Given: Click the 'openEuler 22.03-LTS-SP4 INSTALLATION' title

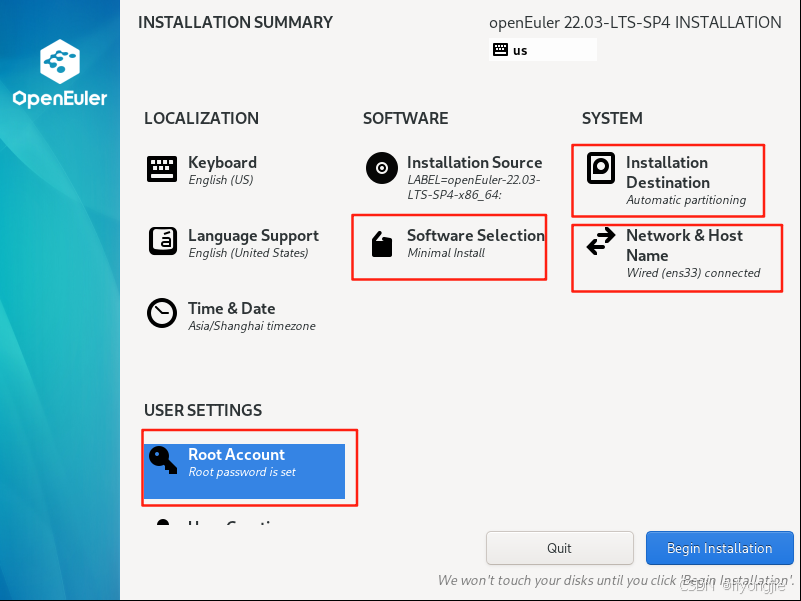Looking at the screenshot, I should tap(635, 22).
